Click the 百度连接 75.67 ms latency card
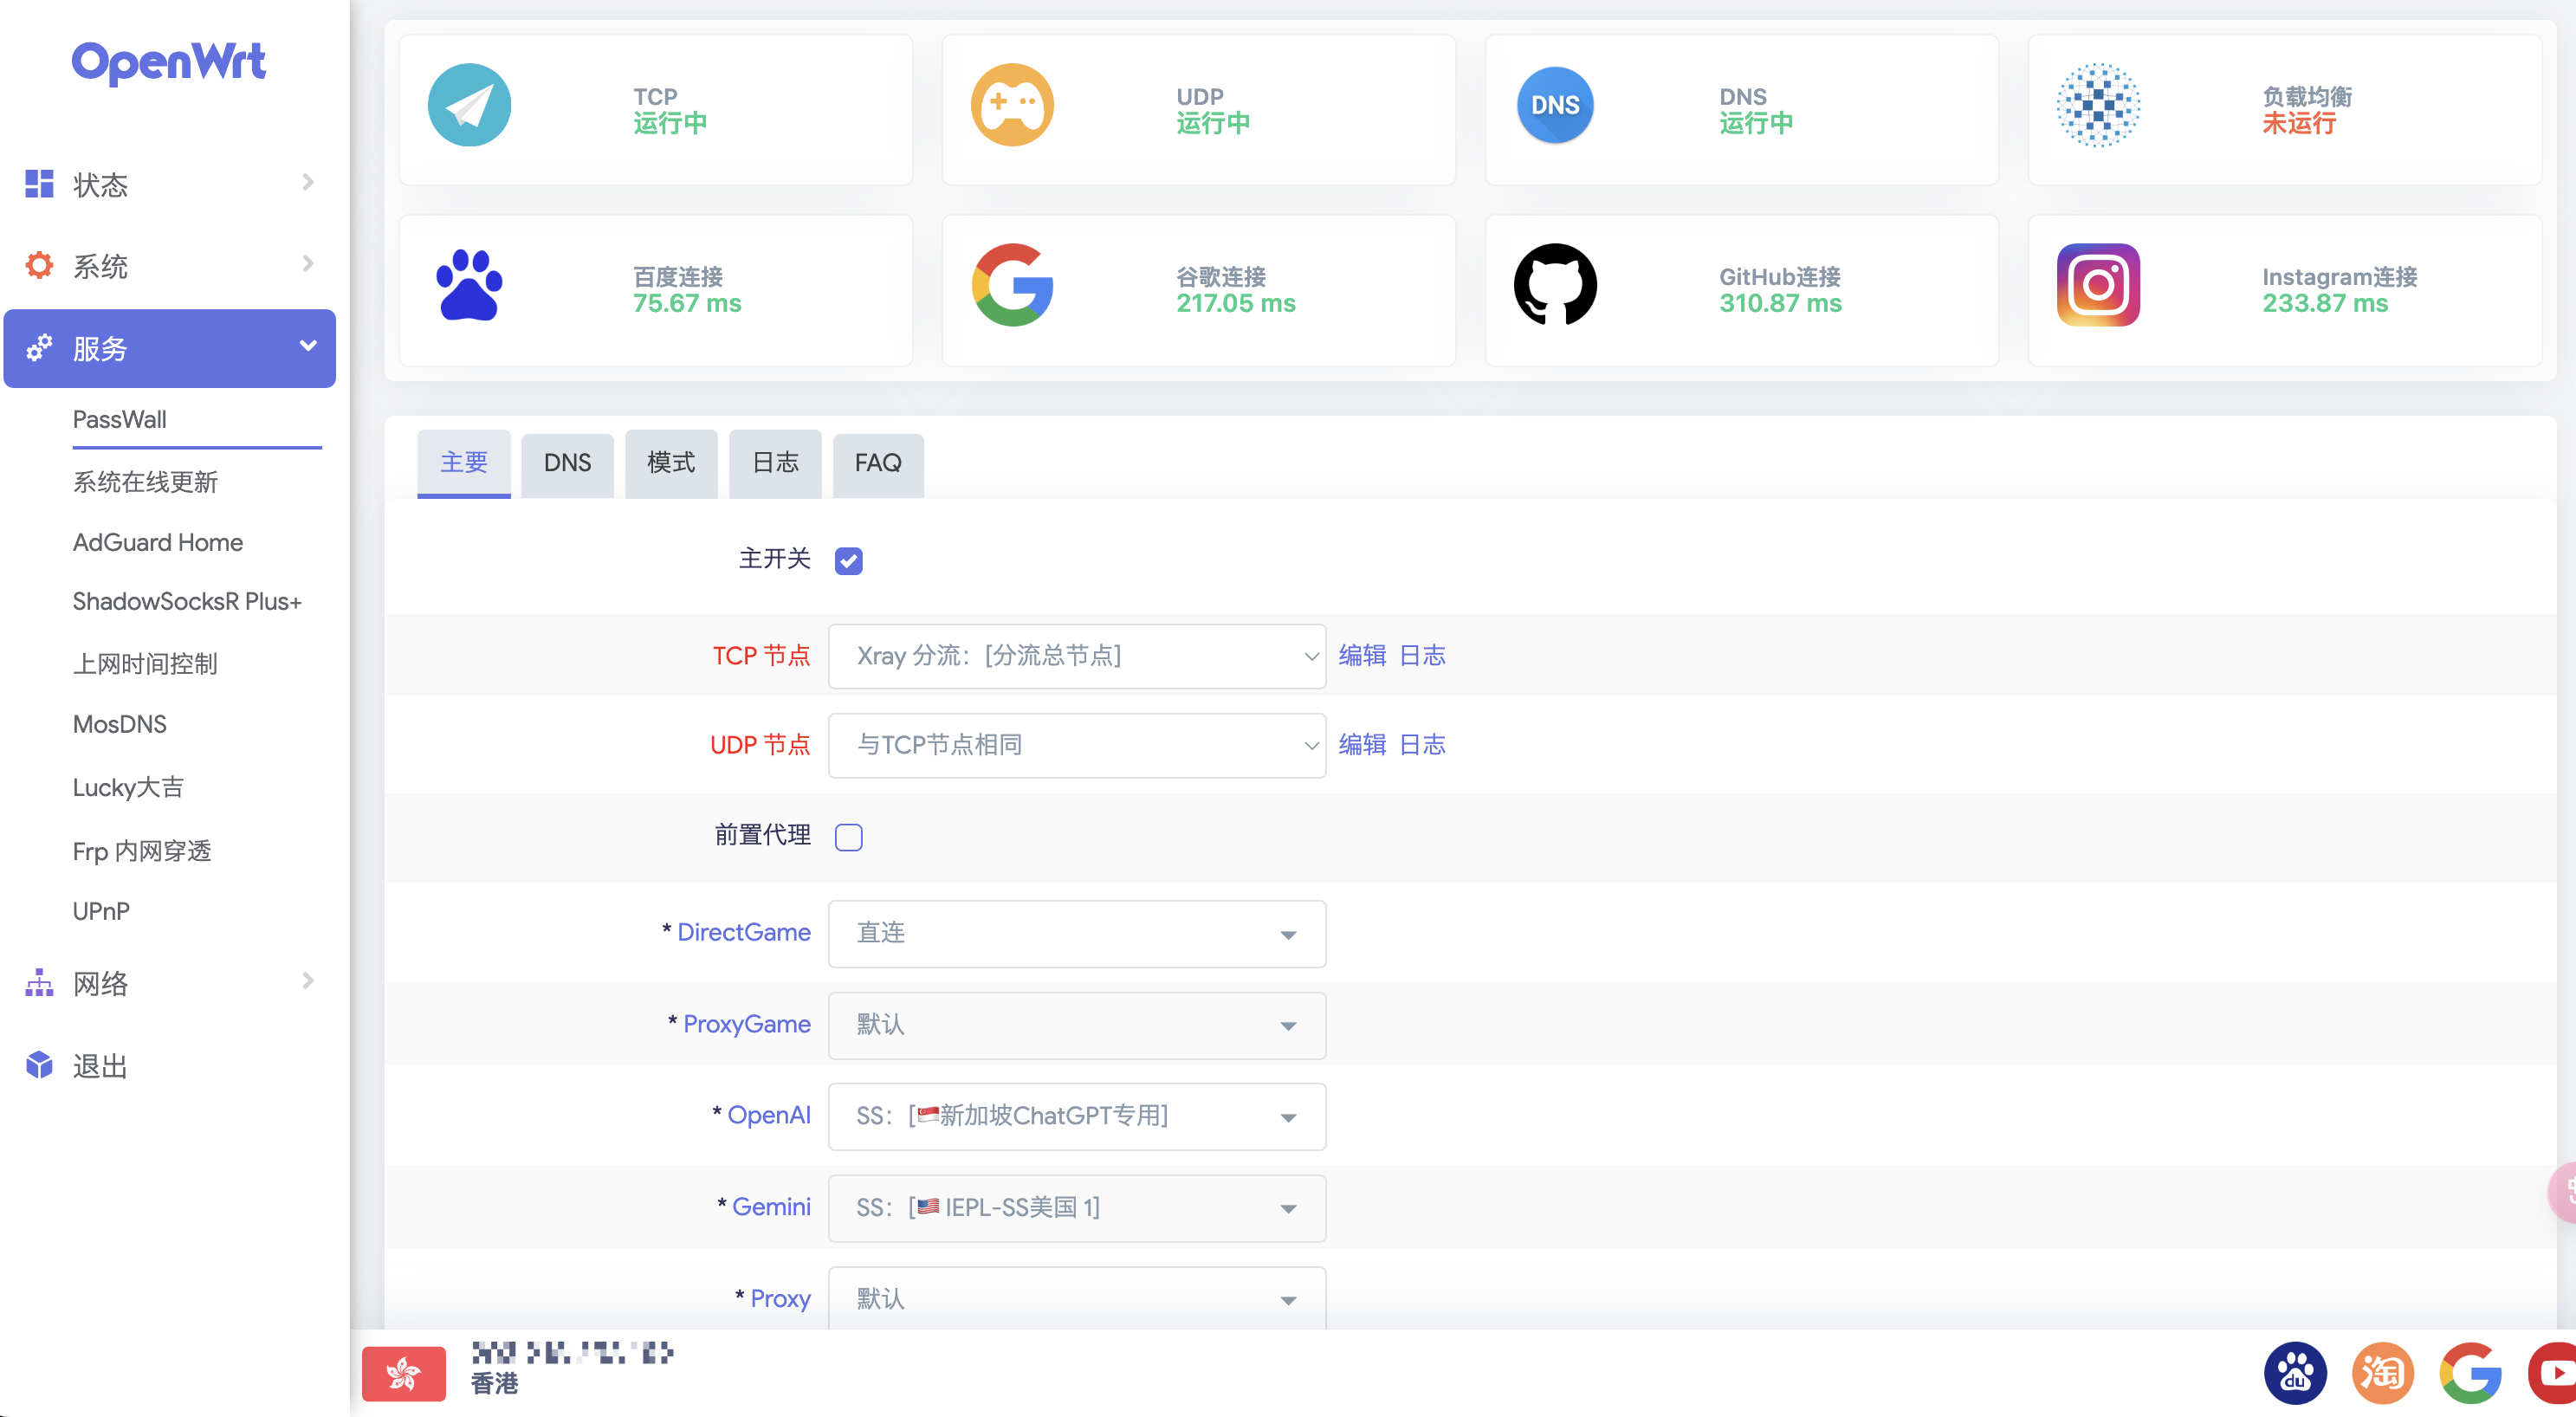Image resolution: width=2576 pixels, height=1417 pixels. pos(655,291)
